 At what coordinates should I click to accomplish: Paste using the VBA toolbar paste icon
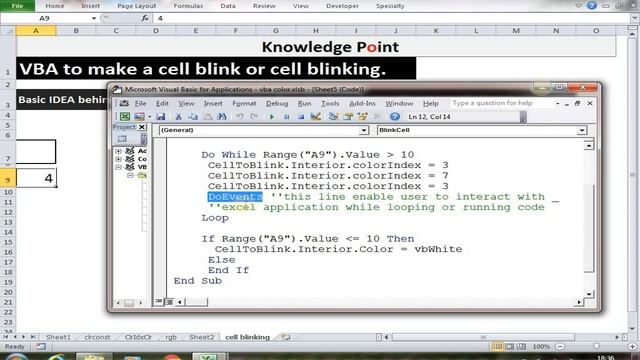coord(207,117)
